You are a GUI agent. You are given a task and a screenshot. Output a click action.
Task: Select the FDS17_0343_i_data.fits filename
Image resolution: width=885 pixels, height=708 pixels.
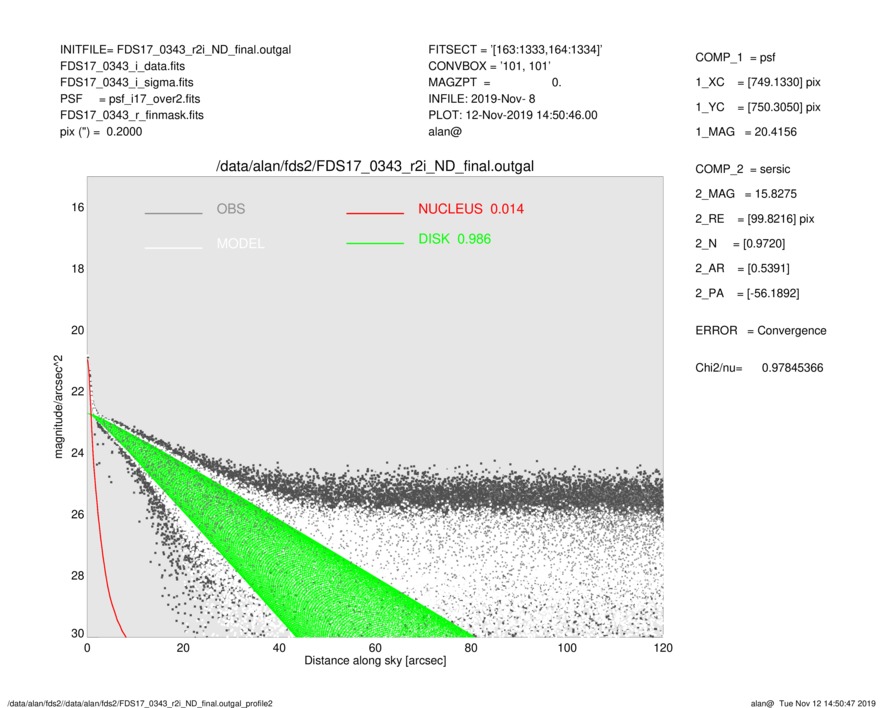tap(122, 66)
